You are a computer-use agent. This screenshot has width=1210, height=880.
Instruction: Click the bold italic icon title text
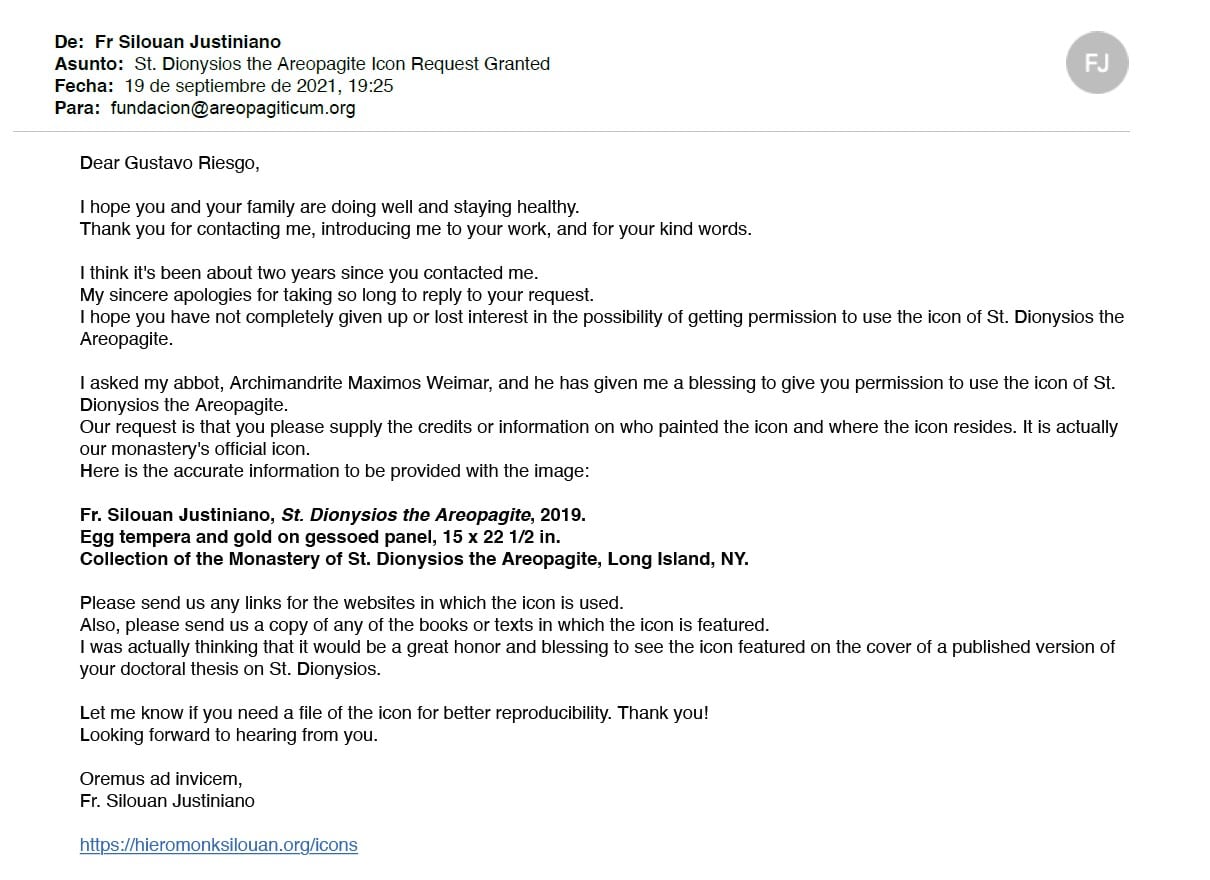point(406,515)
